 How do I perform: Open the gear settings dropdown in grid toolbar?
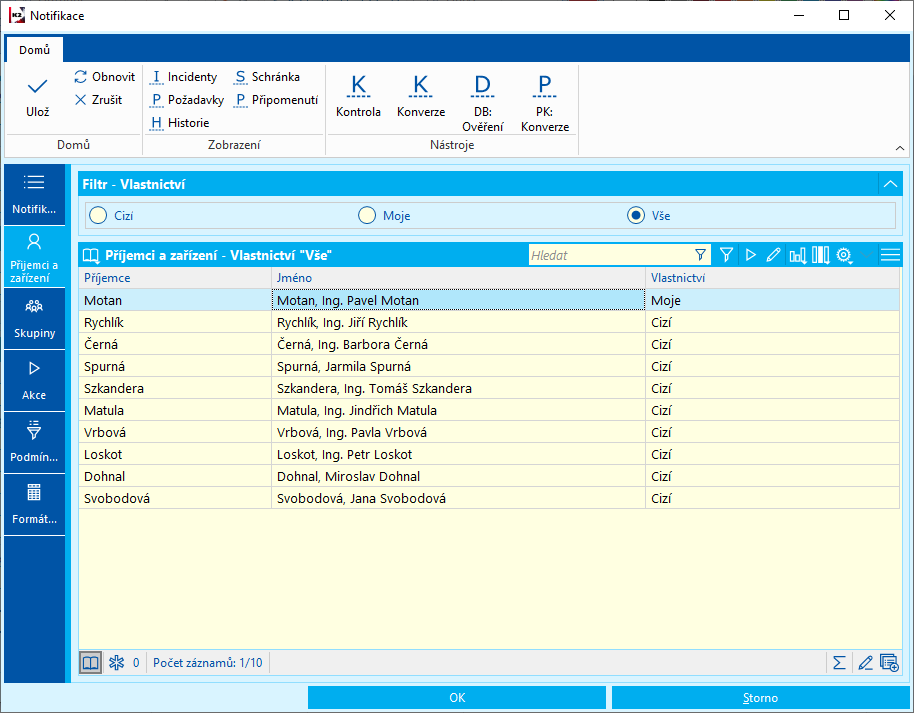845,255
